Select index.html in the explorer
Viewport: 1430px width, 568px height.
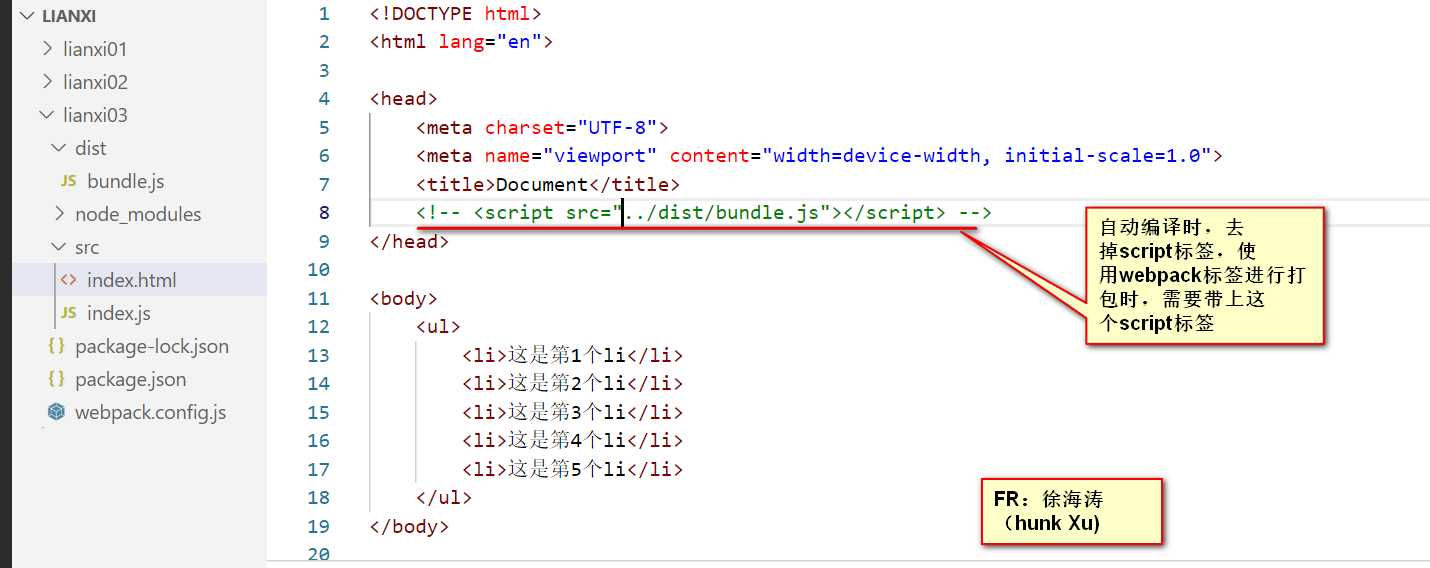[132, 280]
